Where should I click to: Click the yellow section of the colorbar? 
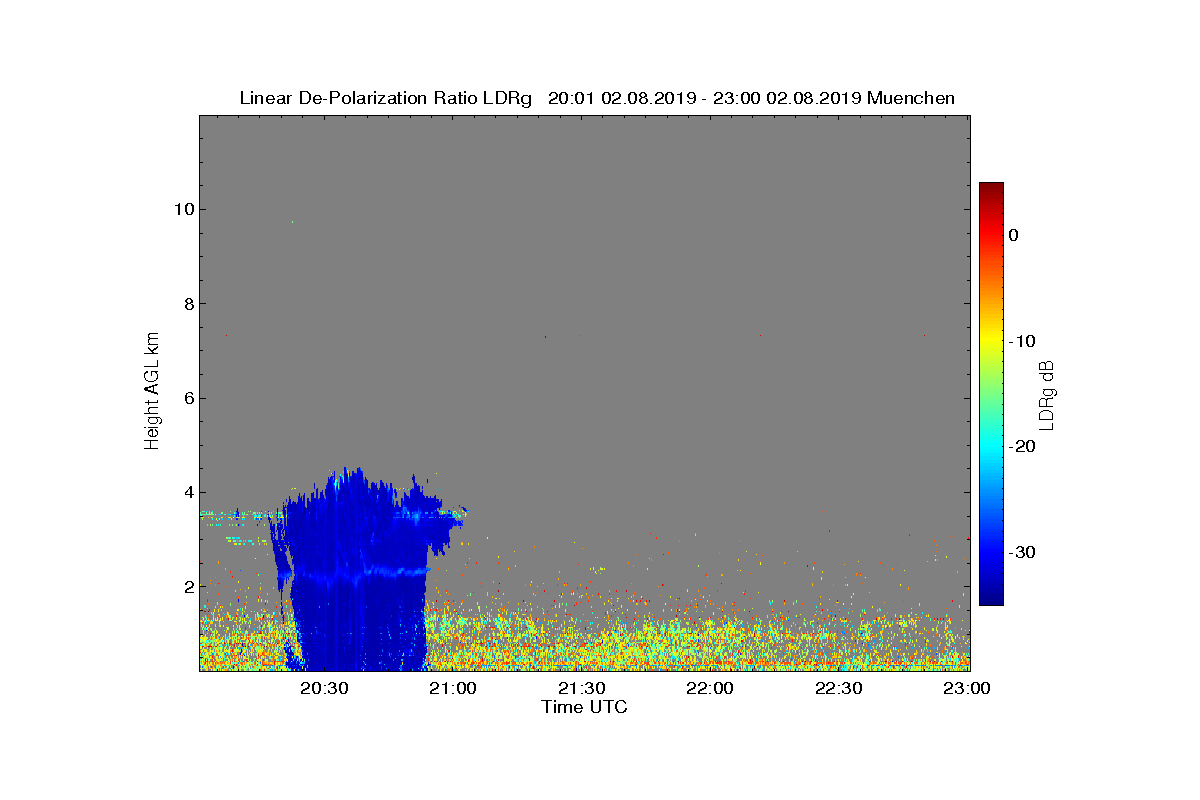pos(991,341)
